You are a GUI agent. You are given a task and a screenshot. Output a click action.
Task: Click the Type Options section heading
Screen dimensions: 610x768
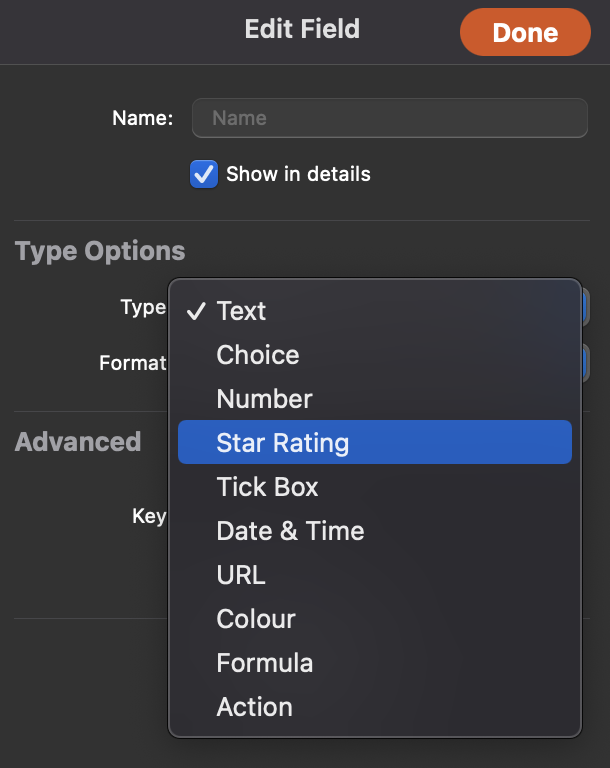[x=100, y=251]
